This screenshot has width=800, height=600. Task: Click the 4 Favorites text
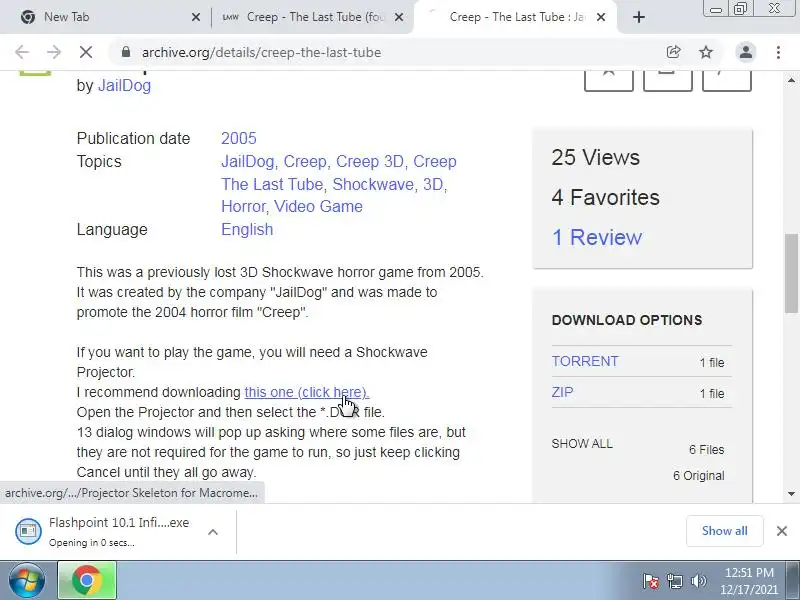point(605,197)
